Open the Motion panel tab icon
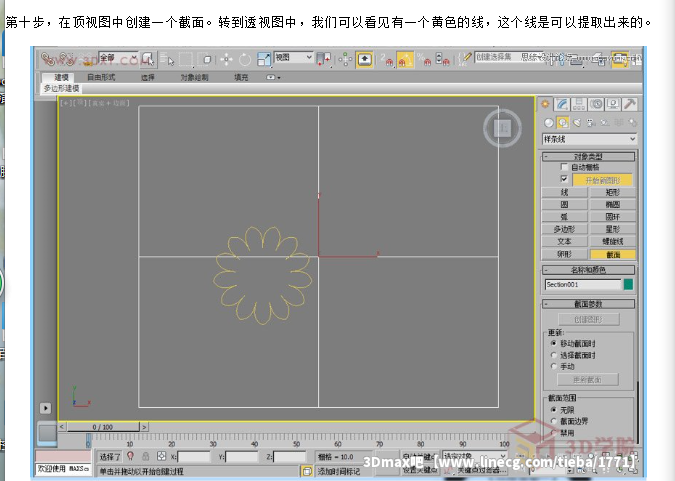The height and width of the screenshot is (481, 675). (x=596, y=104)
